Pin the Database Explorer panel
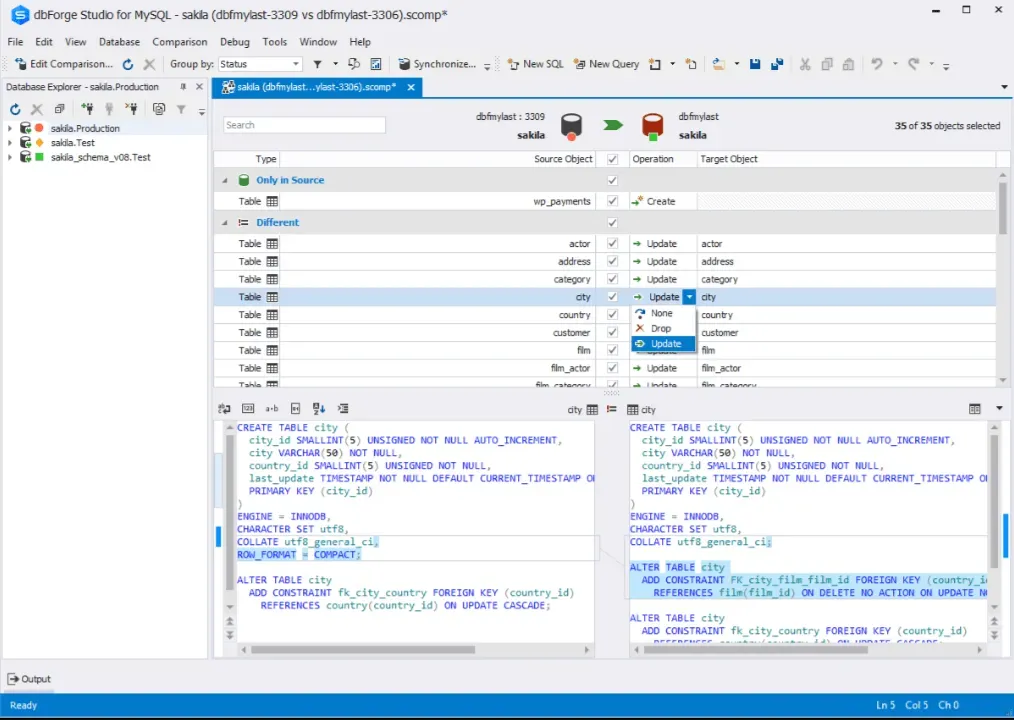 click(x=183, y=87)
